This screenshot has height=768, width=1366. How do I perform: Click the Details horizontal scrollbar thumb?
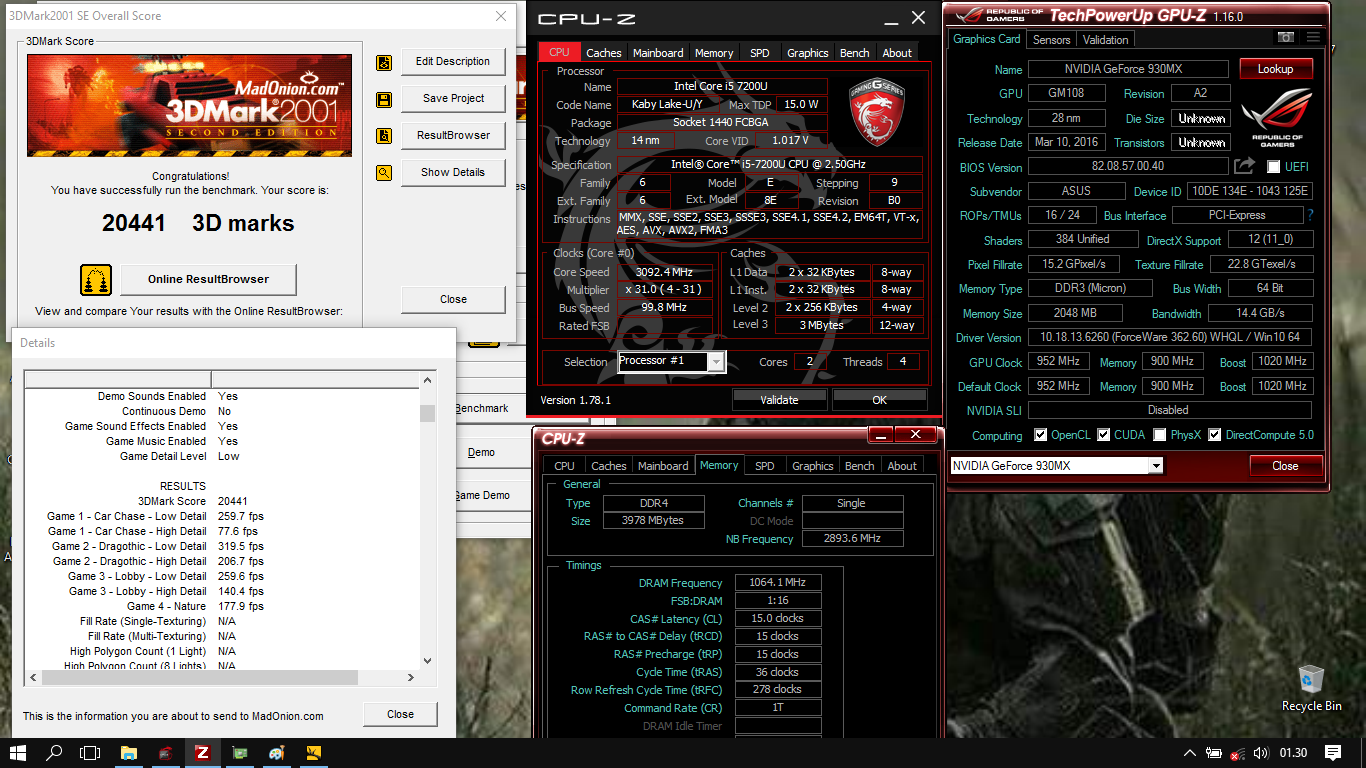199,678
